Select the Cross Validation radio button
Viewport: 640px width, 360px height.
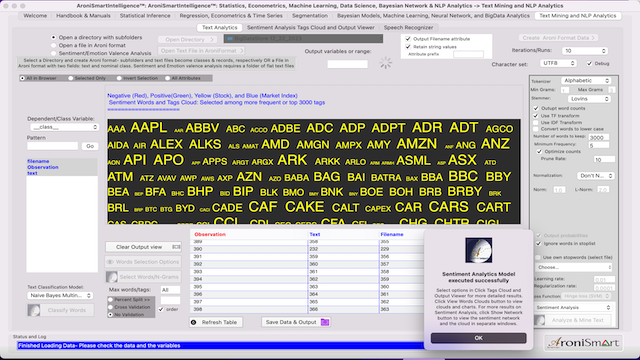pyautogui.click(x=110, y=307)
